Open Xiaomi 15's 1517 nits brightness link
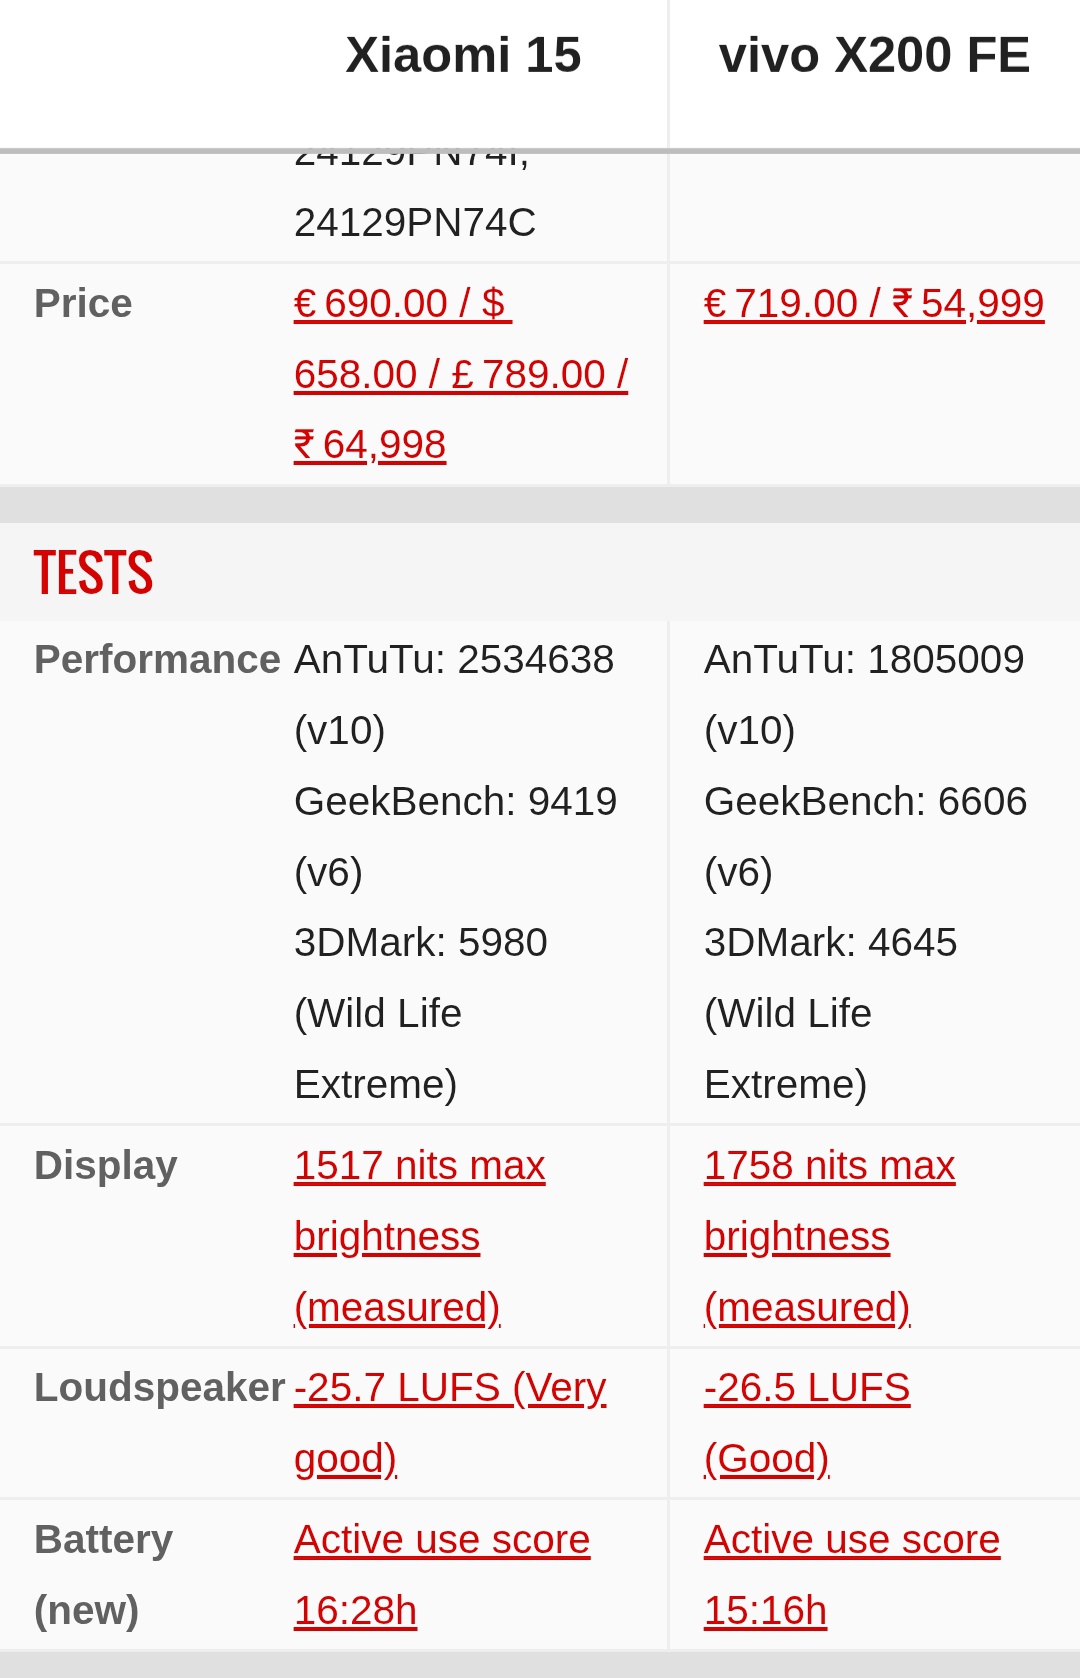This screenshot has width=1080, height=1678. [419, 1166]
